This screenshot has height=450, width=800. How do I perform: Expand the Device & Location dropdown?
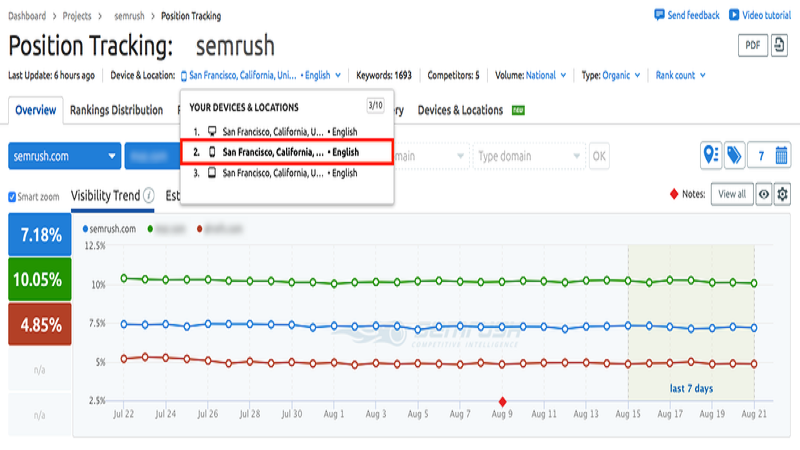[x=261, y=76]
